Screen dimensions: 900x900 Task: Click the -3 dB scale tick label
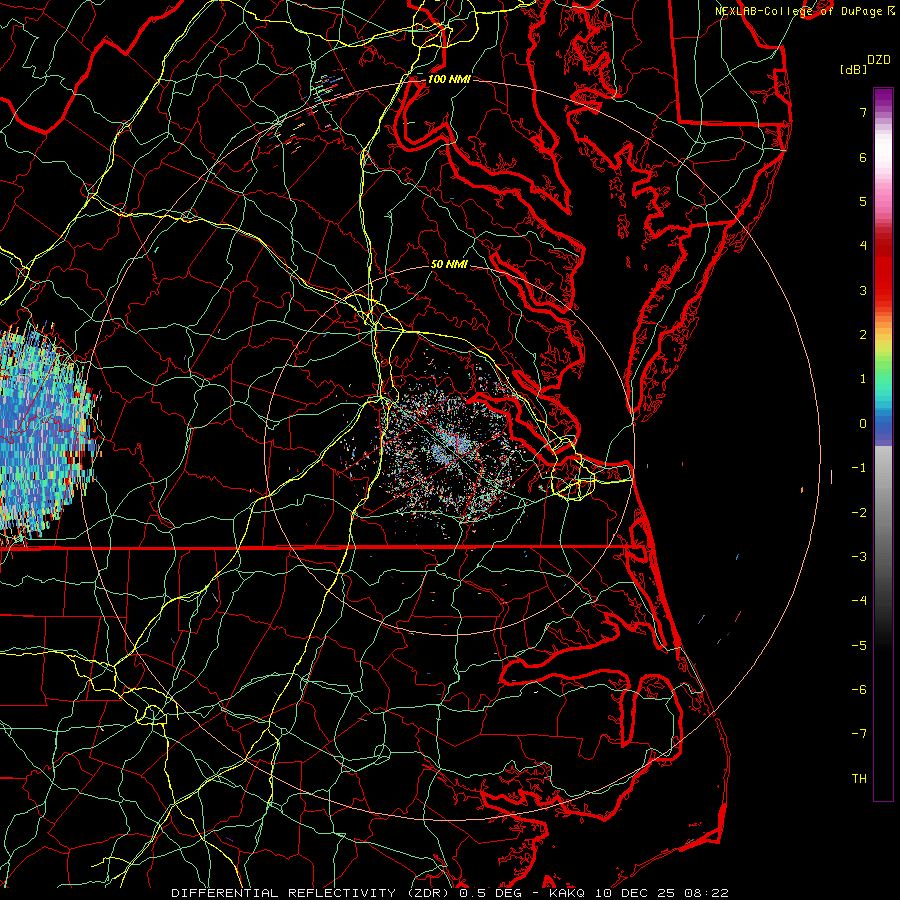pos(859,557)
